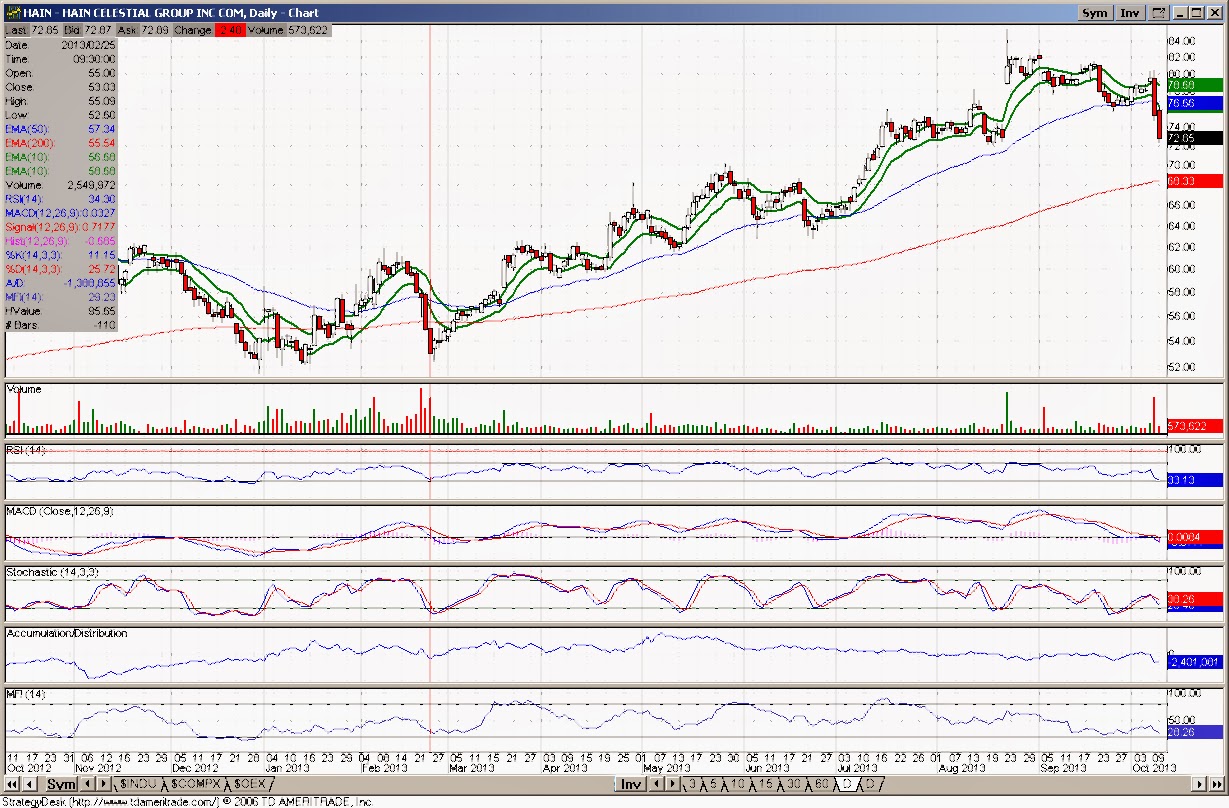Select the $COMPX symbol tab
The image size is (1229, 808).
click(195, 784)
